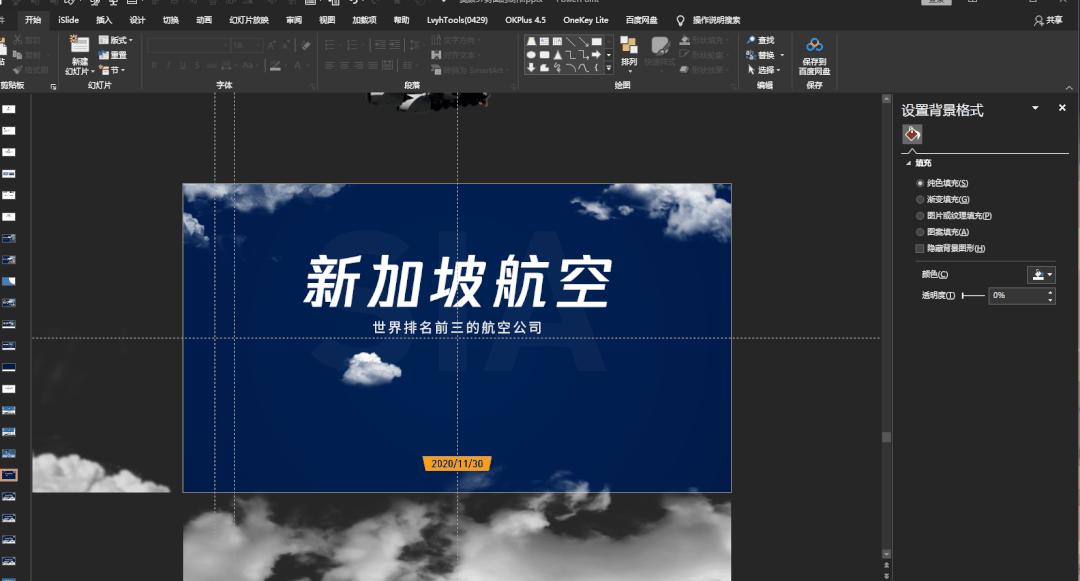1080x581 pixels.
Task: Select the arrow shape in the shapes gallery
Action: click(597, 54)
